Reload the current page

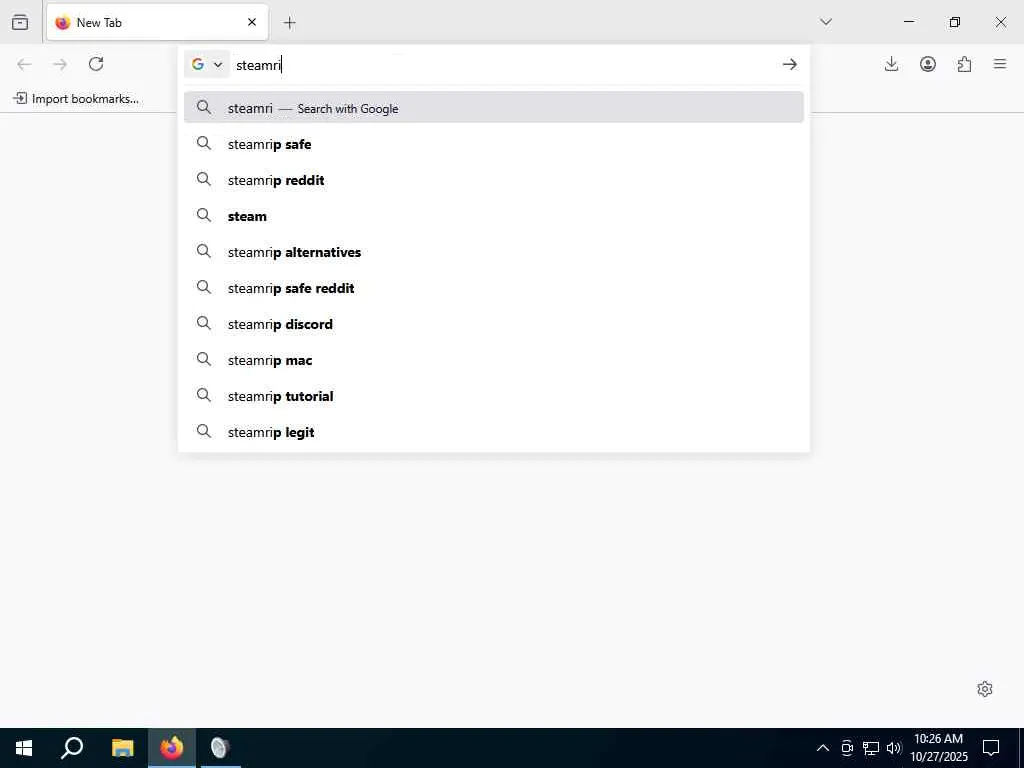[x=96, y=64]
